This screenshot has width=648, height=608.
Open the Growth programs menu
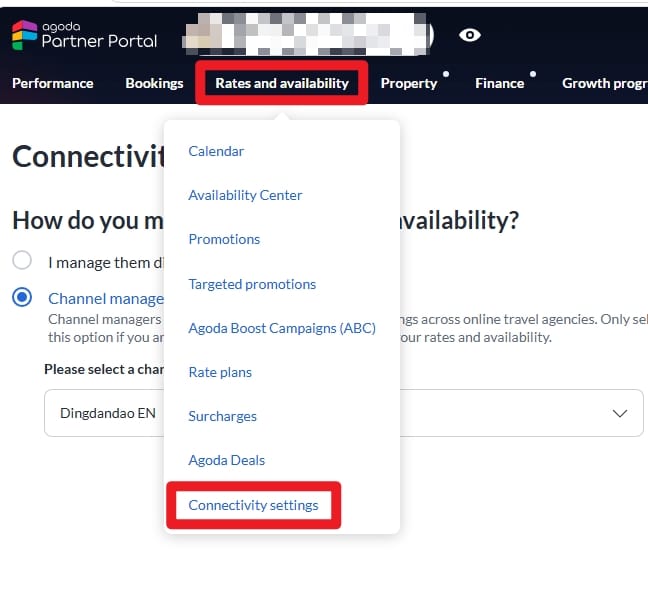click(x=605, y=83)
